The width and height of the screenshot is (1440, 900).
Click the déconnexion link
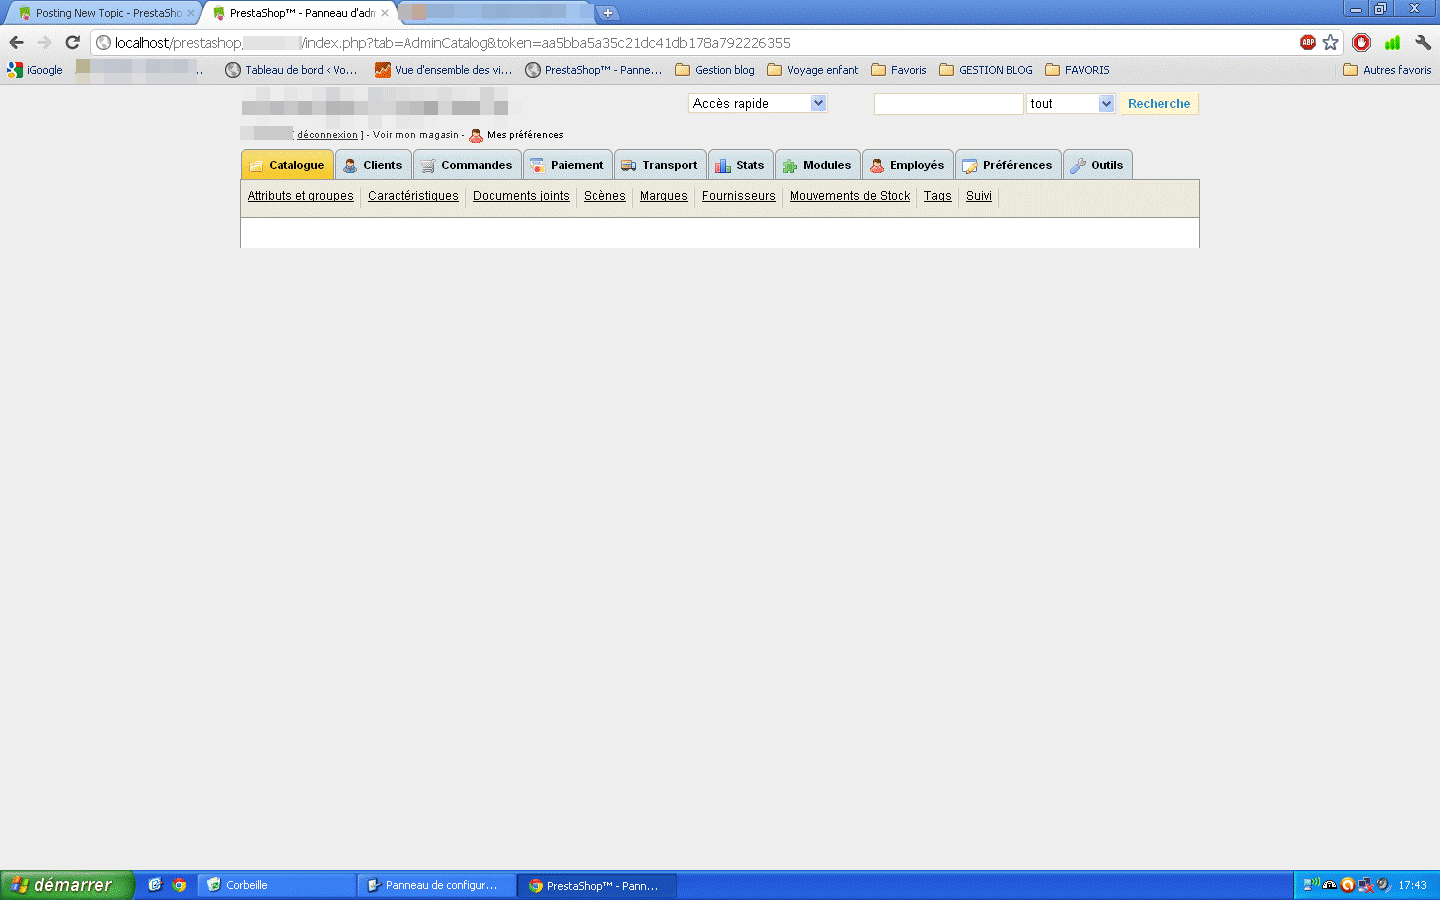327,135
